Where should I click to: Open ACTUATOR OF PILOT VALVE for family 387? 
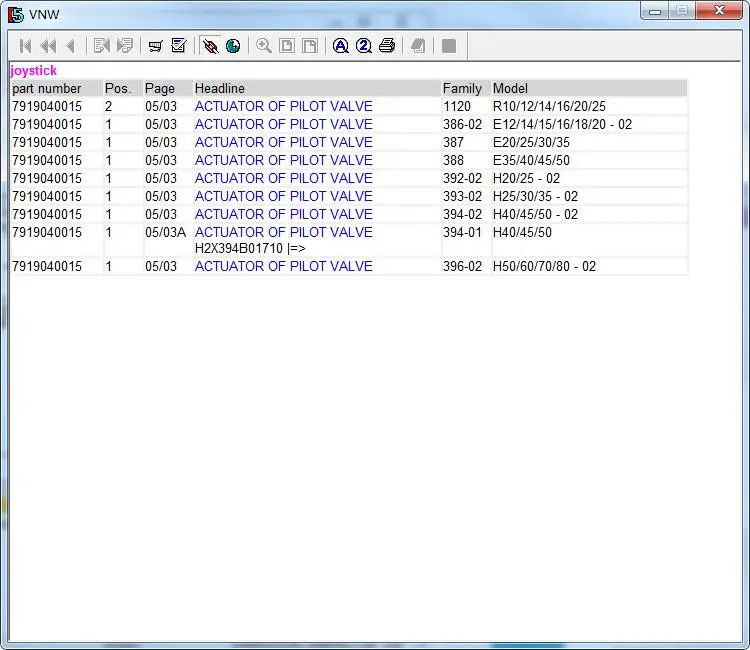point(283,142)
